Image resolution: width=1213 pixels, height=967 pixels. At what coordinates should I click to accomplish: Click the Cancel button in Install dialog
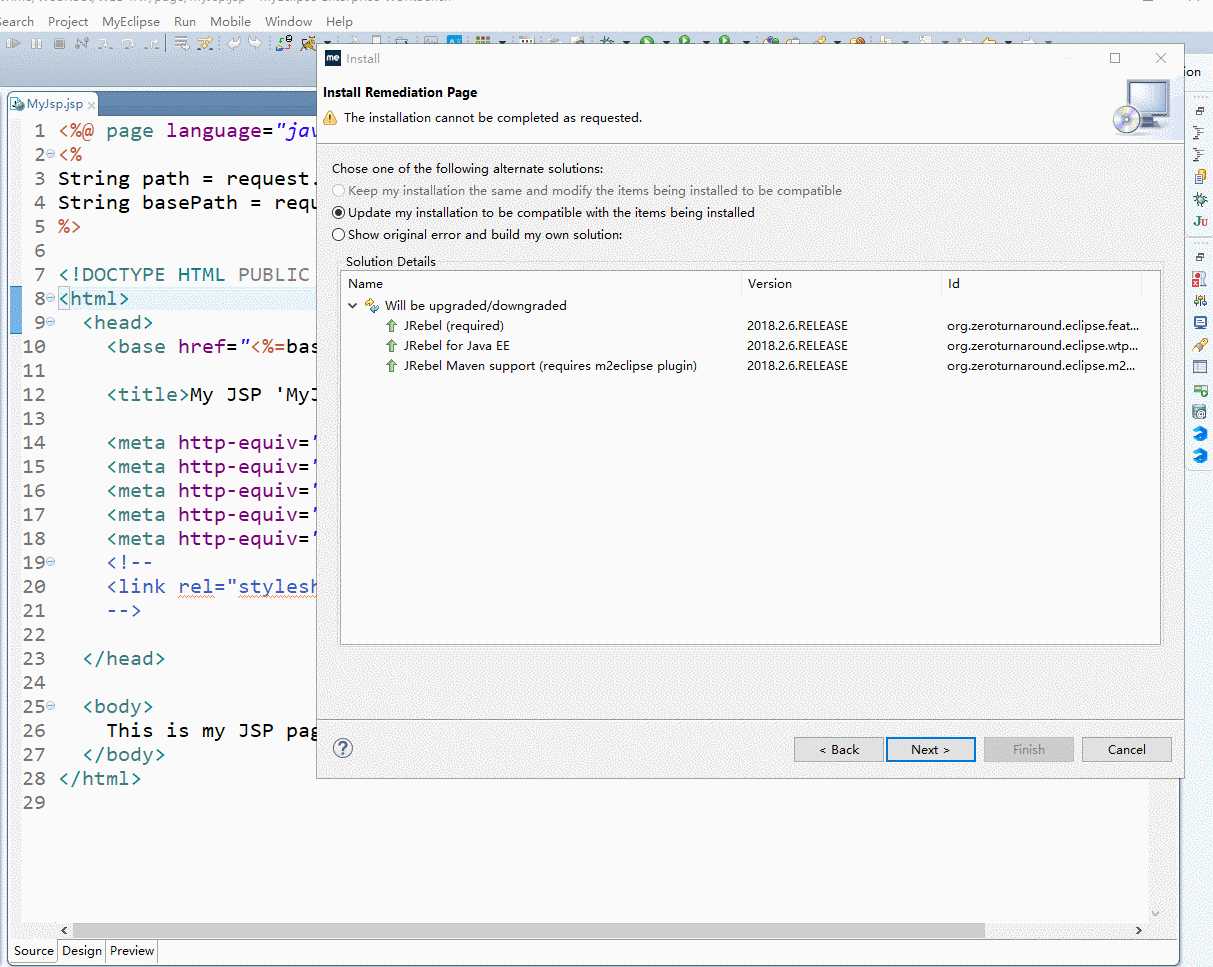click(1127, 750)
